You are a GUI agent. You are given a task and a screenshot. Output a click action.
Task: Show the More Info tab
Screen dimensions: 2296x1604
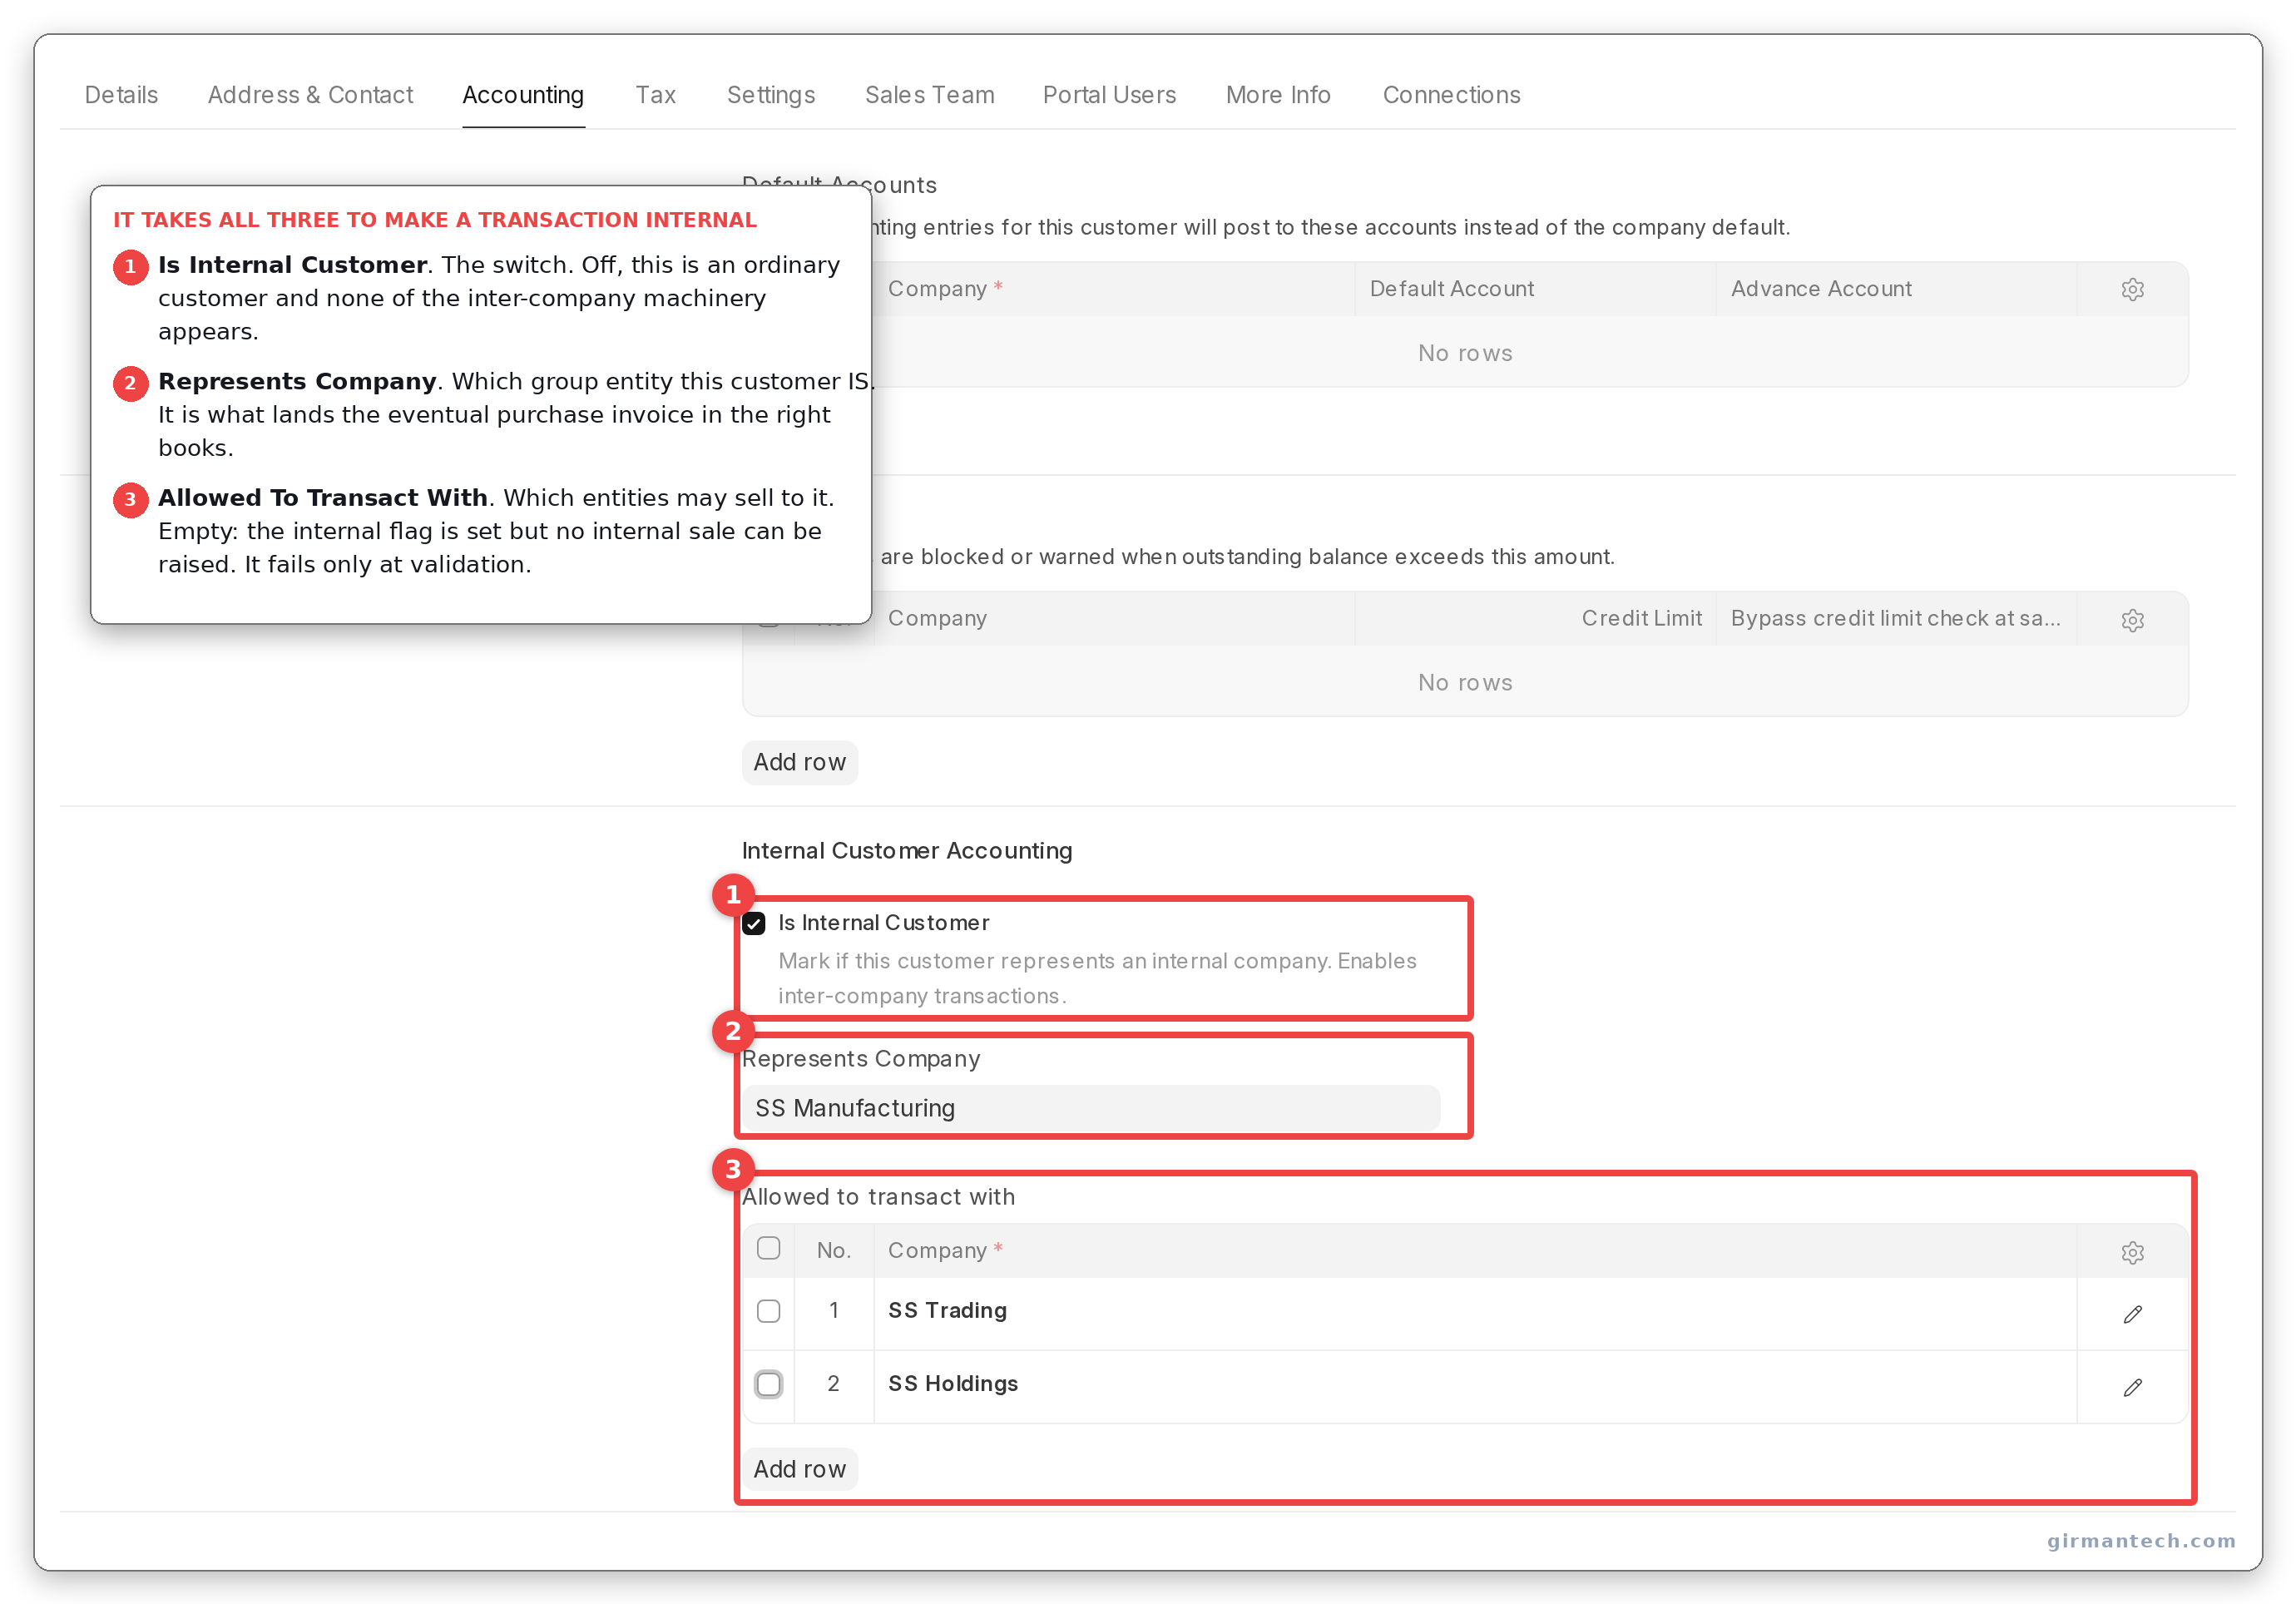1278,95
